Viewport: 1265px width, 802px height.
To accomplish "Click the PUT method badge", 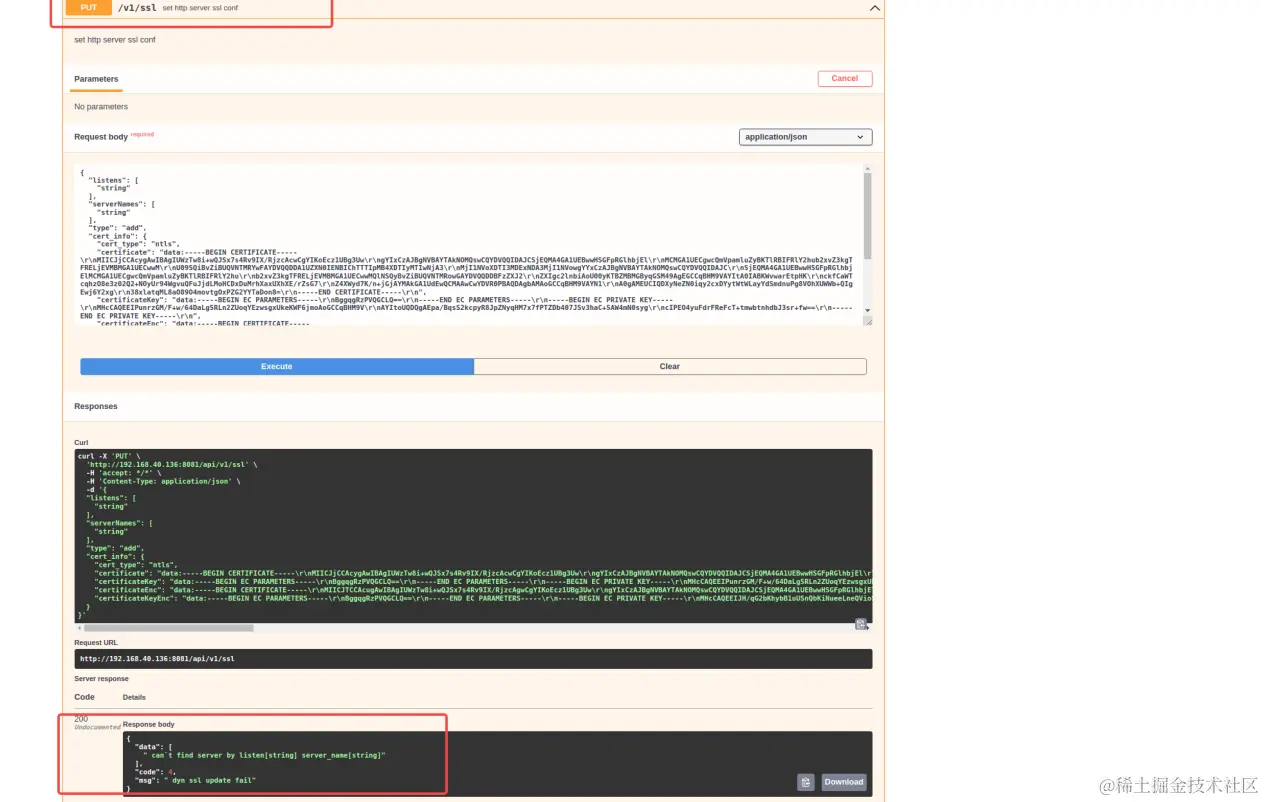I will [89, 7].
